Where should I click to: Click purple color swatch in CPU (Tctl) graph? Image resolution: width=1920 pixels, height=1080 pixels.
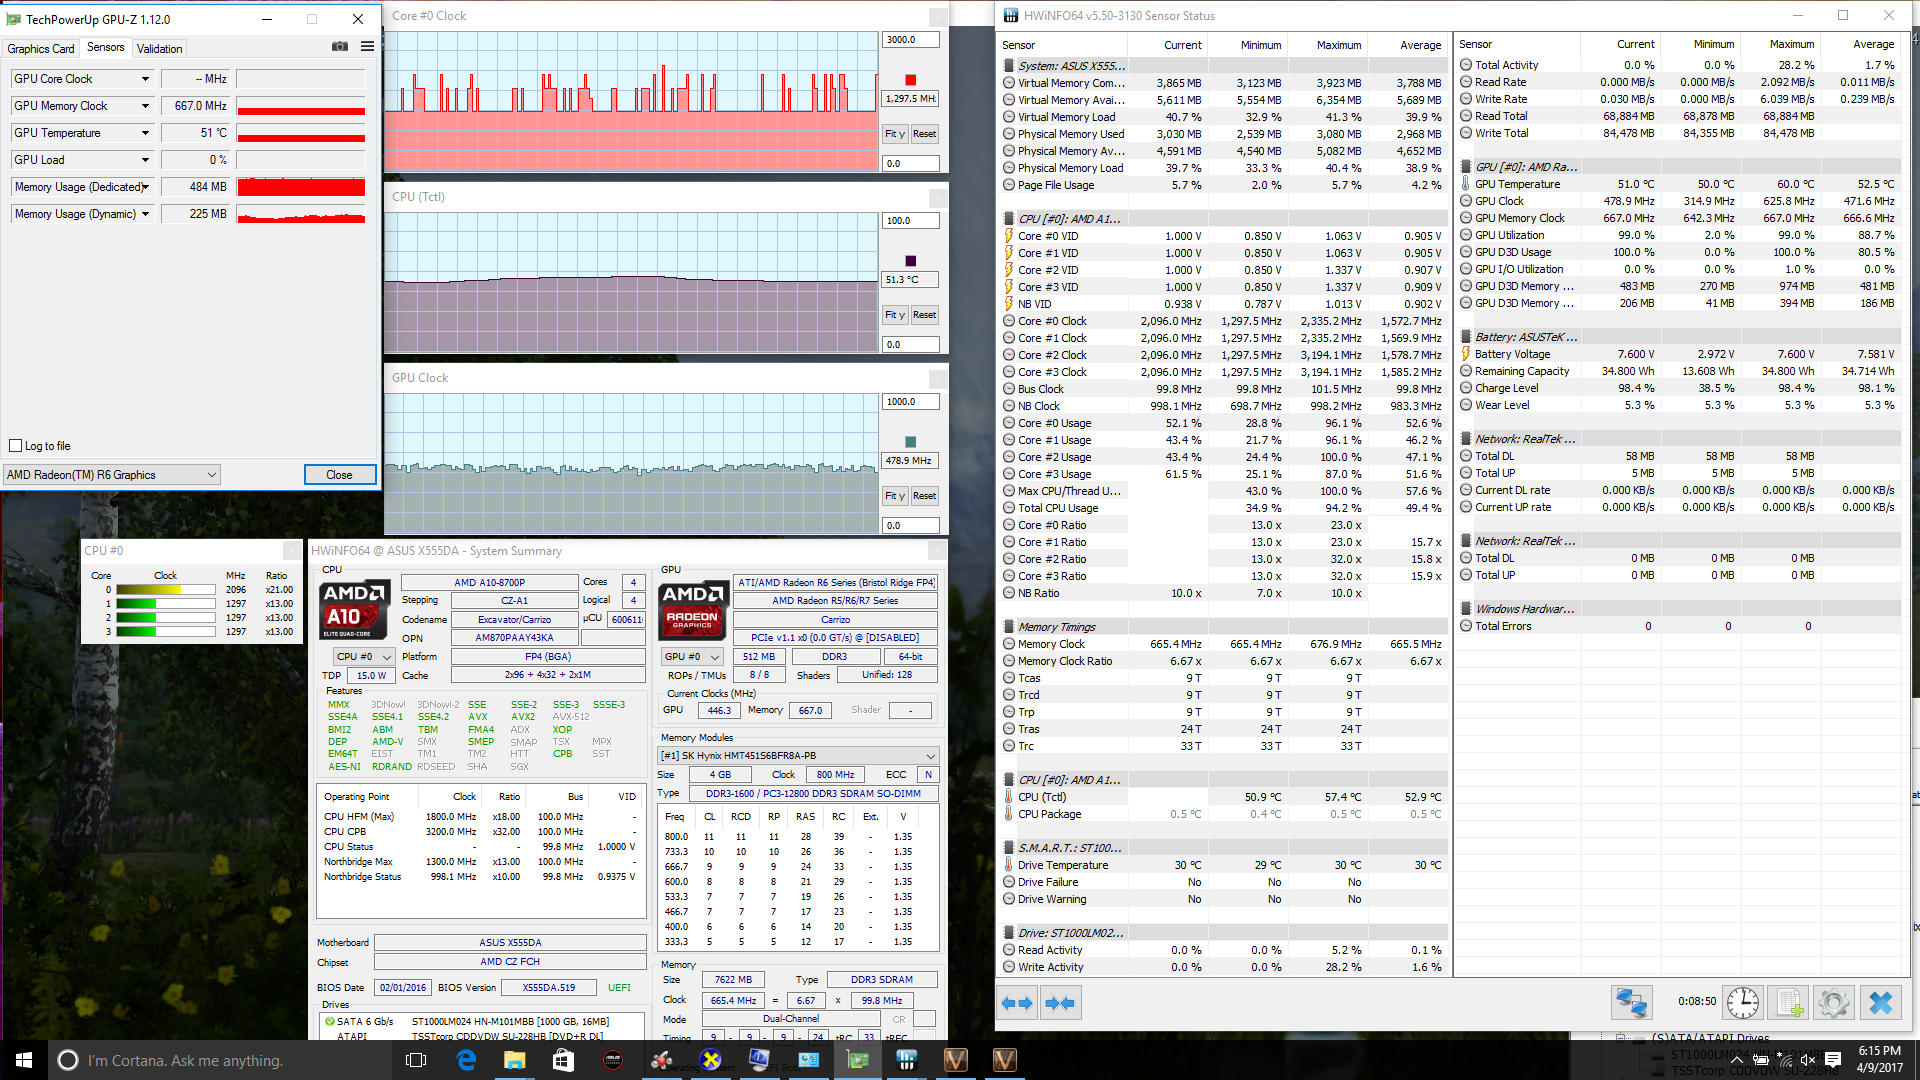coord(911,261)
